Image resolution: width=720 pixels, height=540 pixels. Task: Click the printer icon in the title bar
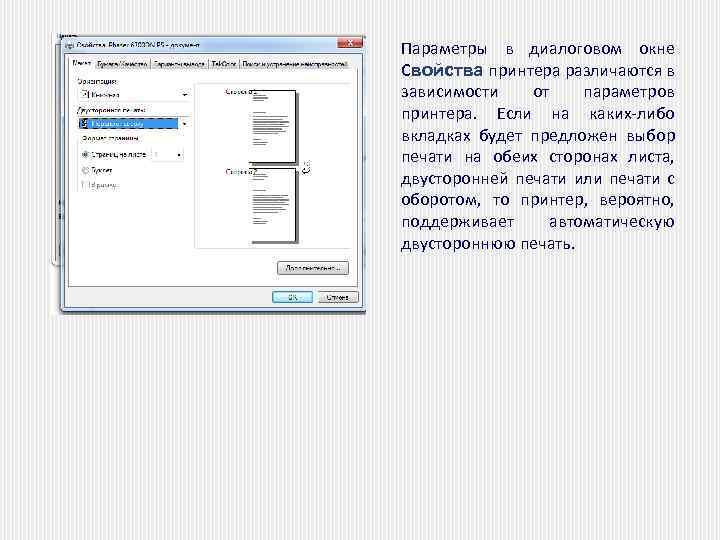[69, 45]
